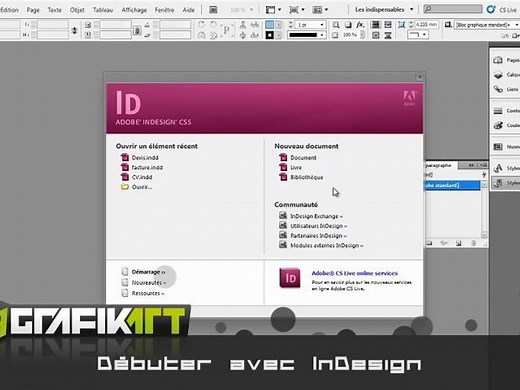Open the Adobe CS Live online services link

point(355,273)
